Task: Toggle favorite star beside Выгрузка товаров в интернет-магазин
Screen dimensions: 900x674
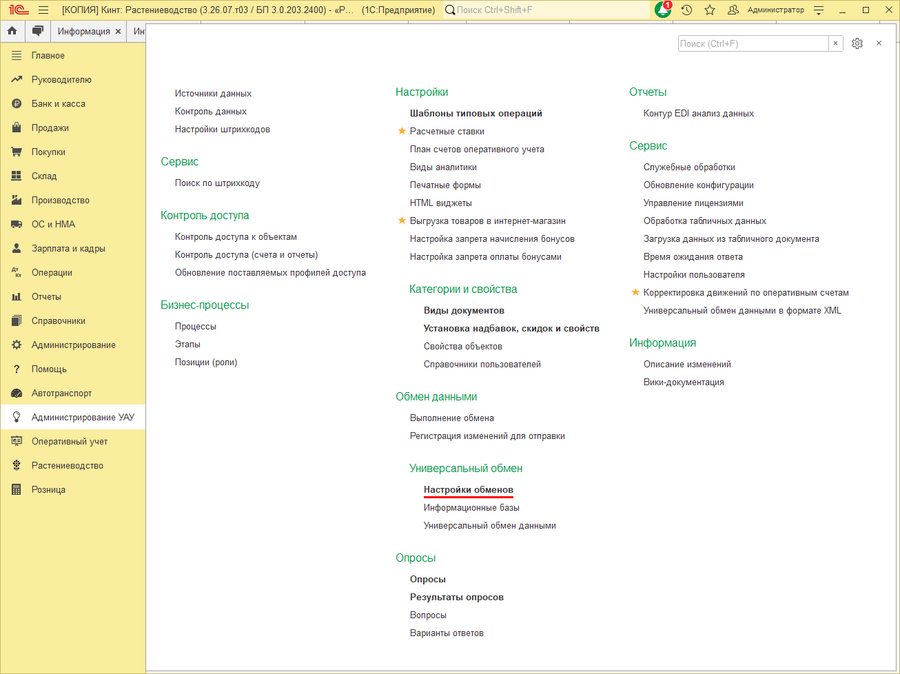Action: (402, 220)
